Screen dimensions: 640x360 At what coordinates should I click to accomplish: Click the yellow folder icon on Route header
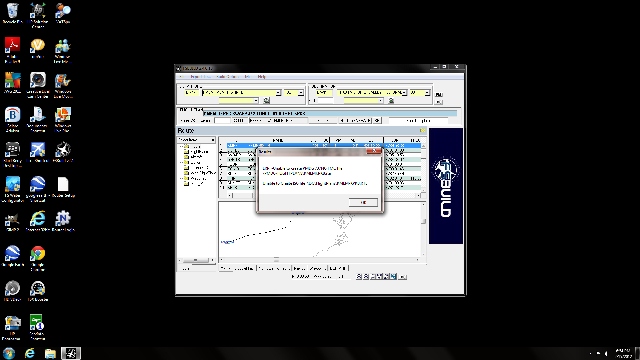(x=422, y=131)
